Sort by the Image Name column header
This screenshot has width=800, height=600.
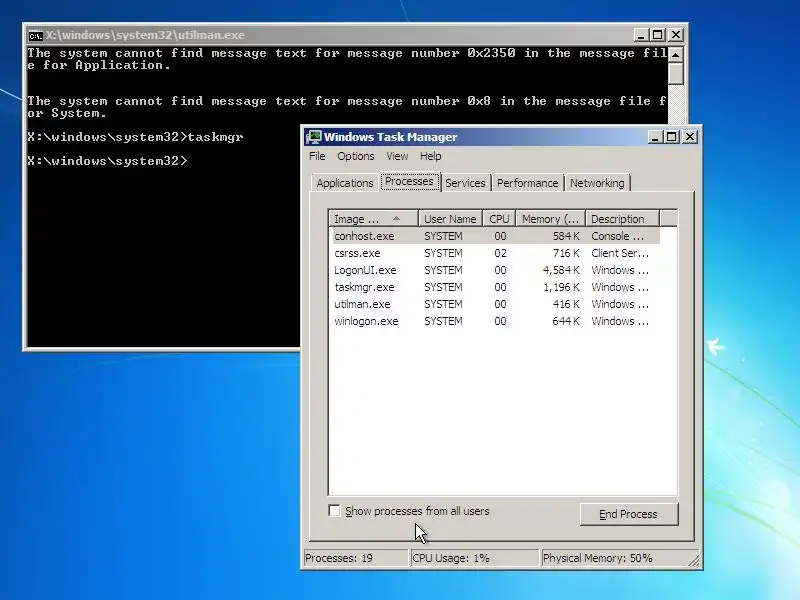[x=373, y=219]
